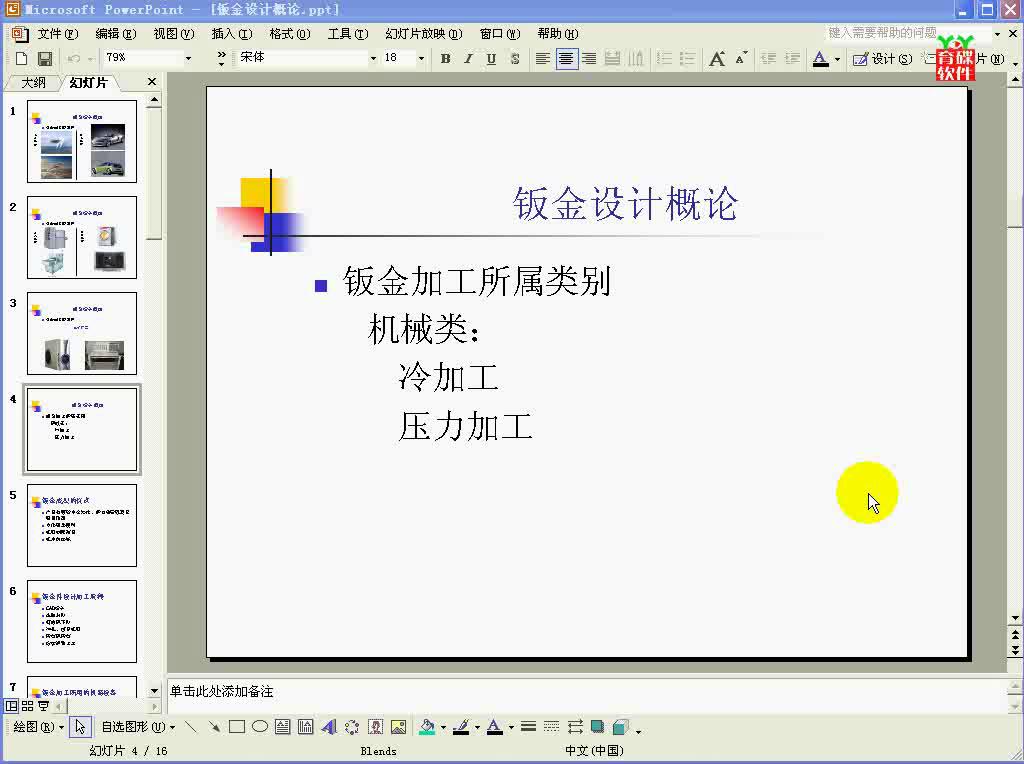Increase indent level icon
Screen dimensions: 1024x764
tap(792, 58)
